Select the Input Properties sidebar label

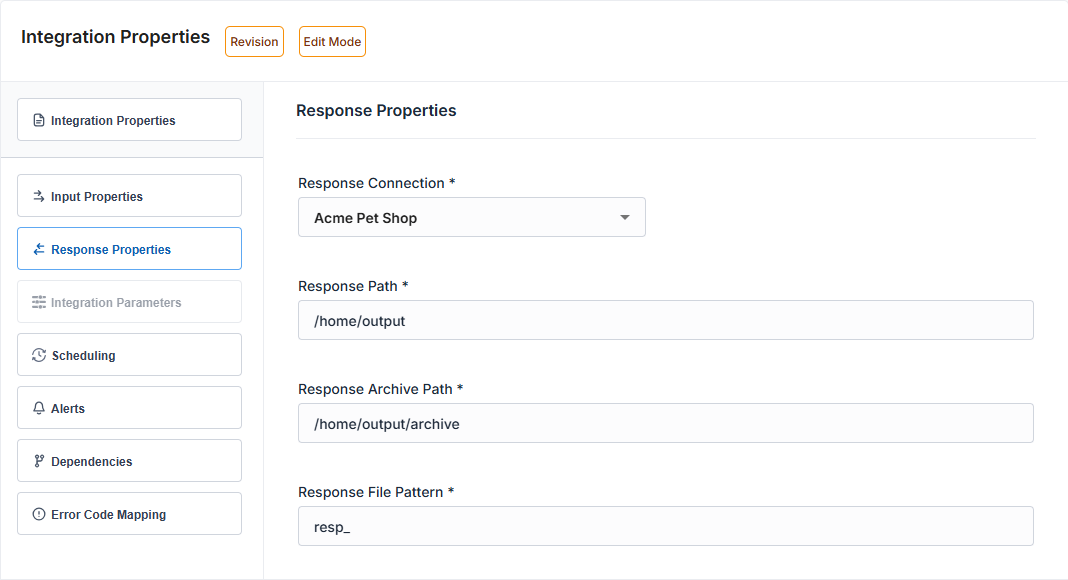click(97, 197)
